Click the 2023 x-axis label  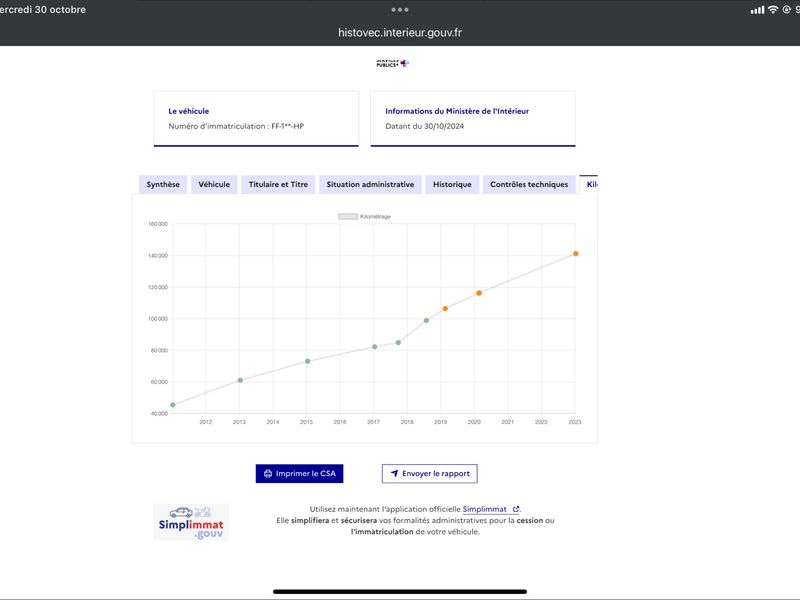(574, 422)
